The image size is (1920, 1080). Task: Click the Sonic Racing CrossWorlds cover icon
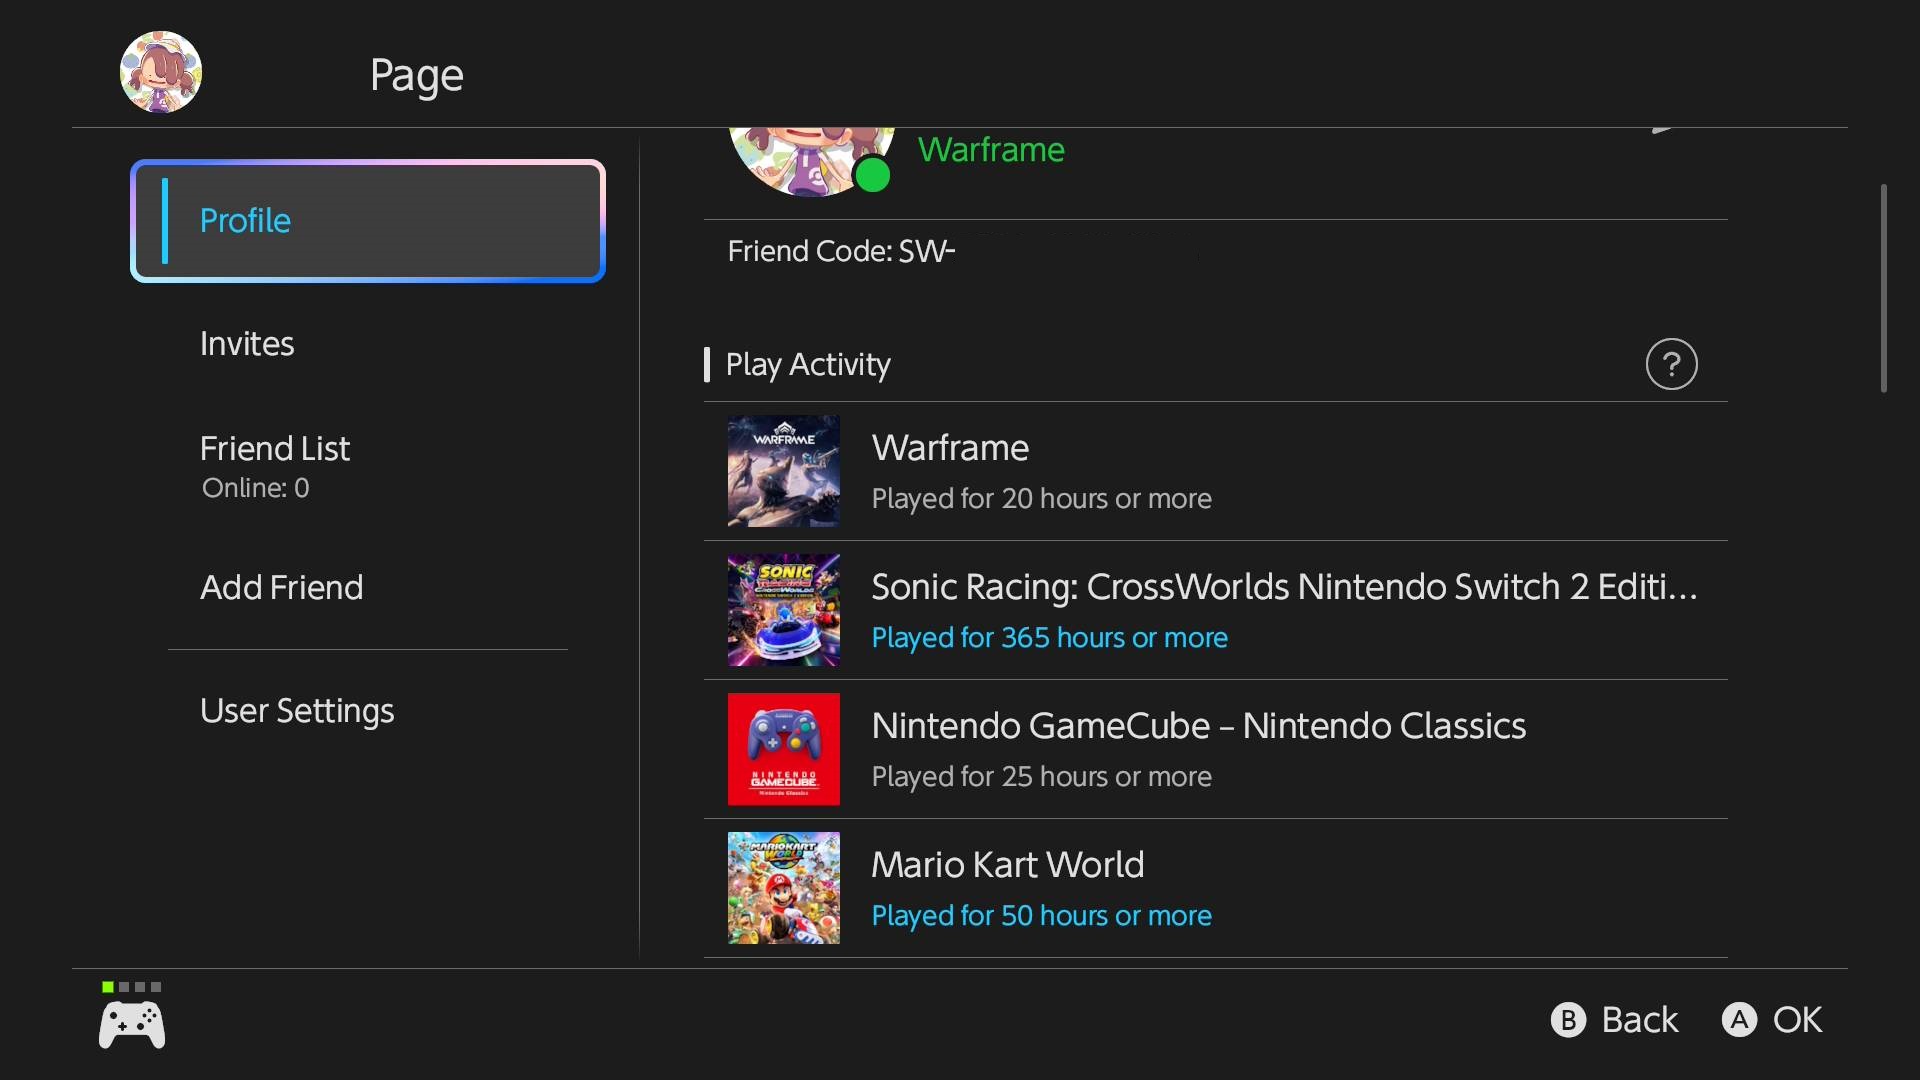(x=783, y=610)
